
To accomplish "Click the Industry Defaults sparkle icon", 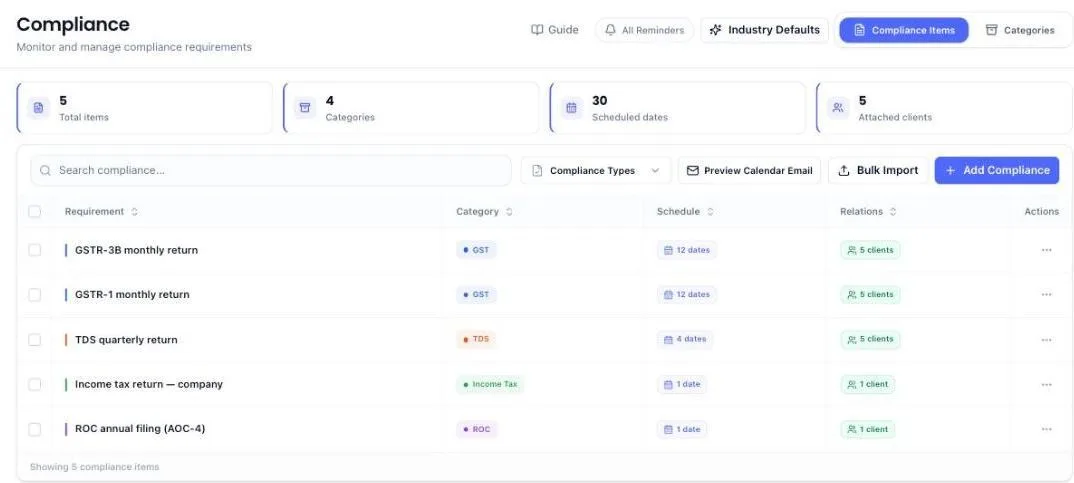I will pyautogui.click(x=716, y=30).
